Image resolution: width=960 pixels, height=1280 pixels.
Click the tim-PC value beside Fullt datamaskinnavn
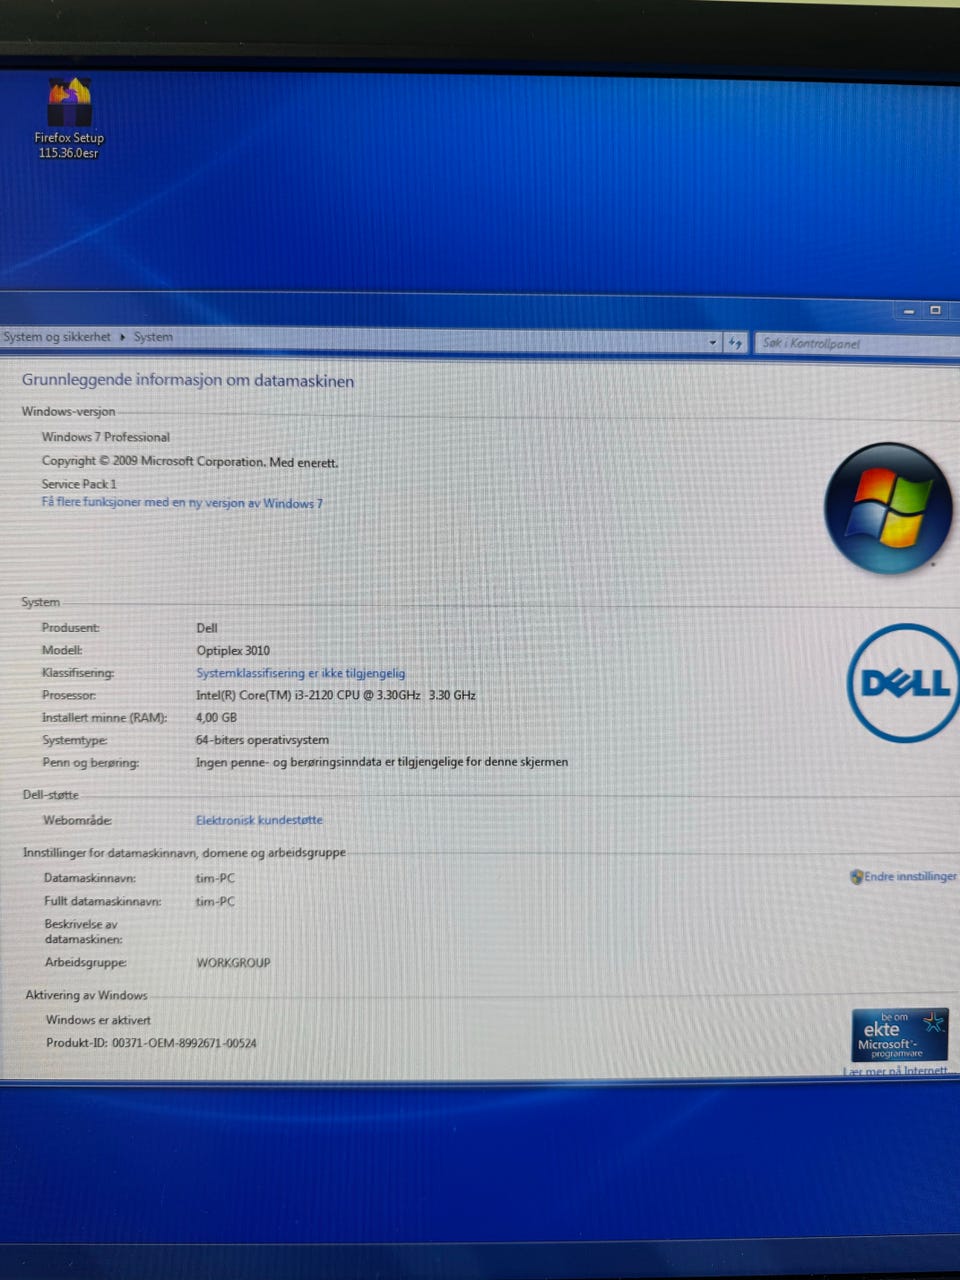pyautogui.click(x=215, y=901)
